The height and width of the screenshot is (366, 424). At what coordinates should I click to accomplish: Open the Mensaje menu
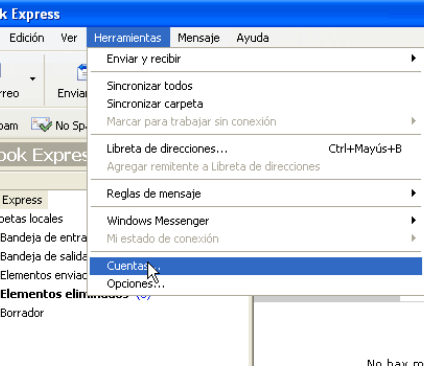click(x=198, y=38)
